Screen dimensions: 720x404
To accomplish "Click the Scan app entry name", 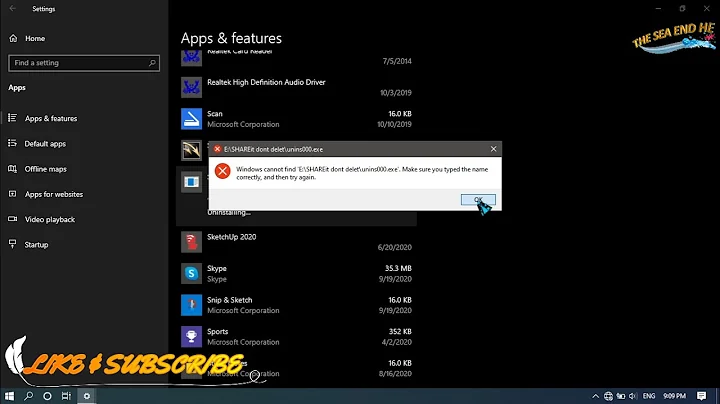I will [214, 113].
